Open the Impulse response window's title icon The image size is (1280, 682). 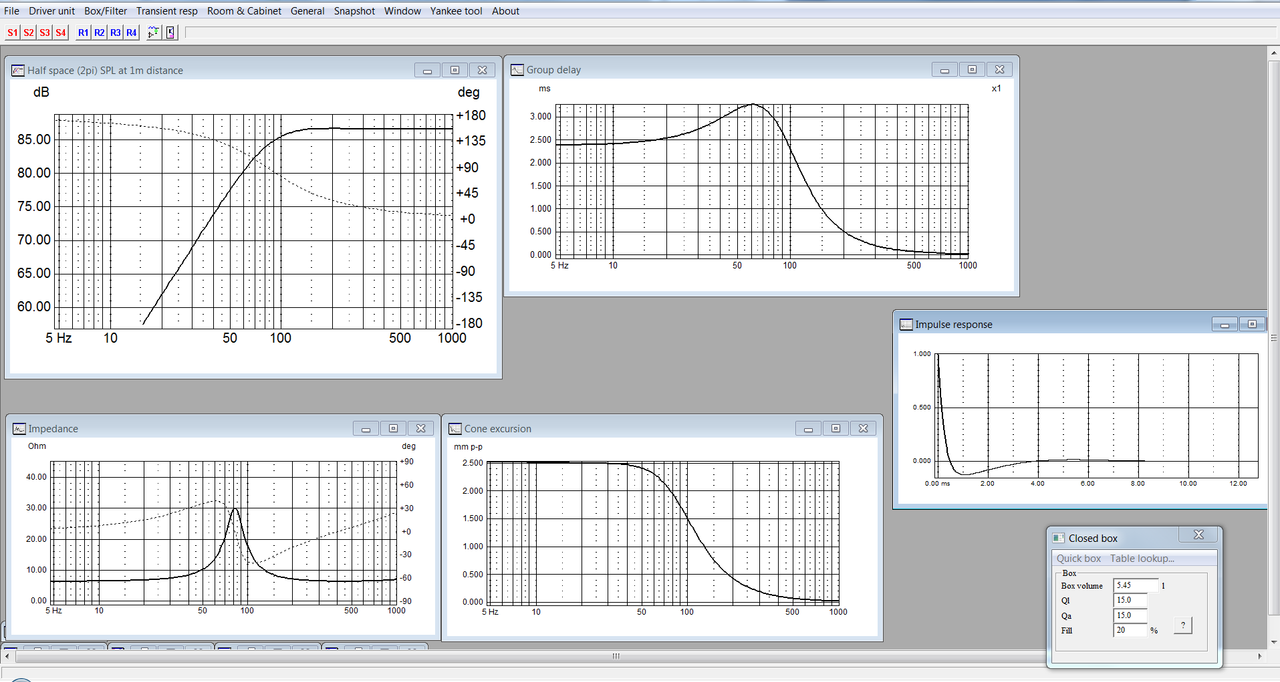pos(906,324)
